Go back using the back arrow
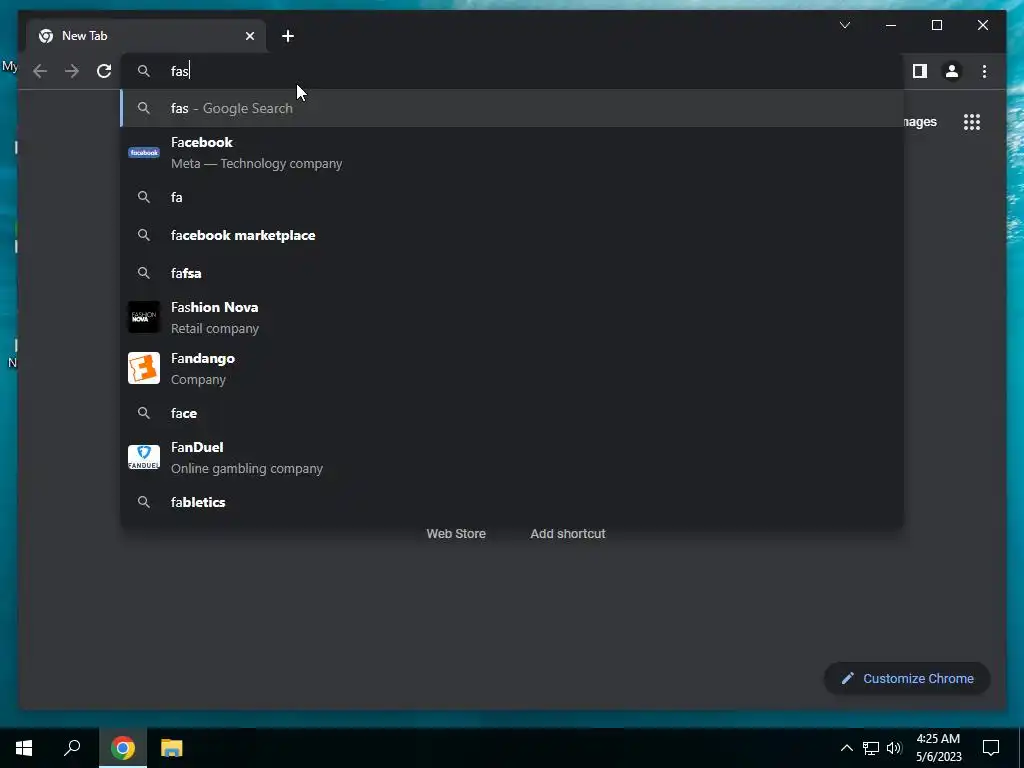This screenshot has height=768, width=1024. 40,71
